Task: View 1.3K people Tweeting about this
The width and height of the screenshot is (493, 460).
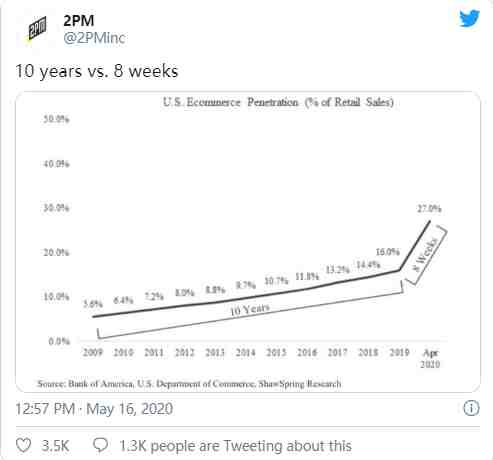Action: click(235, 446)
